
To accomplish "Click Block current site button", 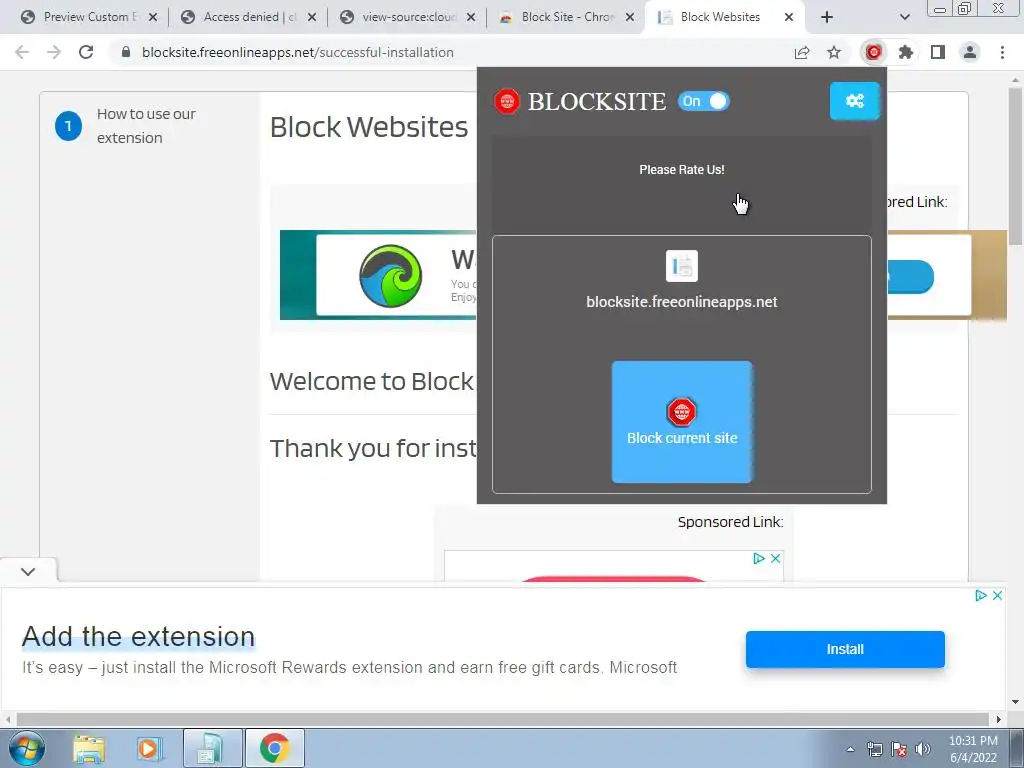I will tap(682, 422).
